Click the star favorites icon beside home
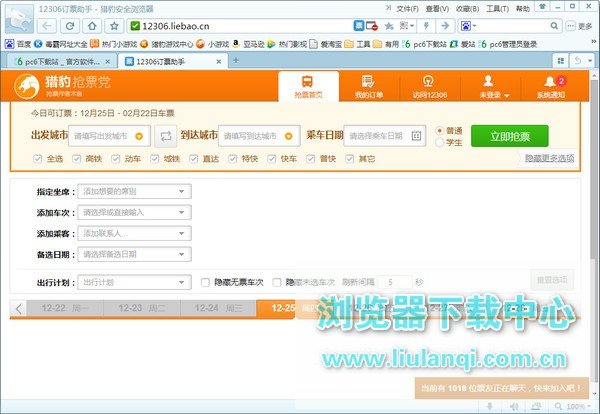The image size is (600, 414). point(114,26)
